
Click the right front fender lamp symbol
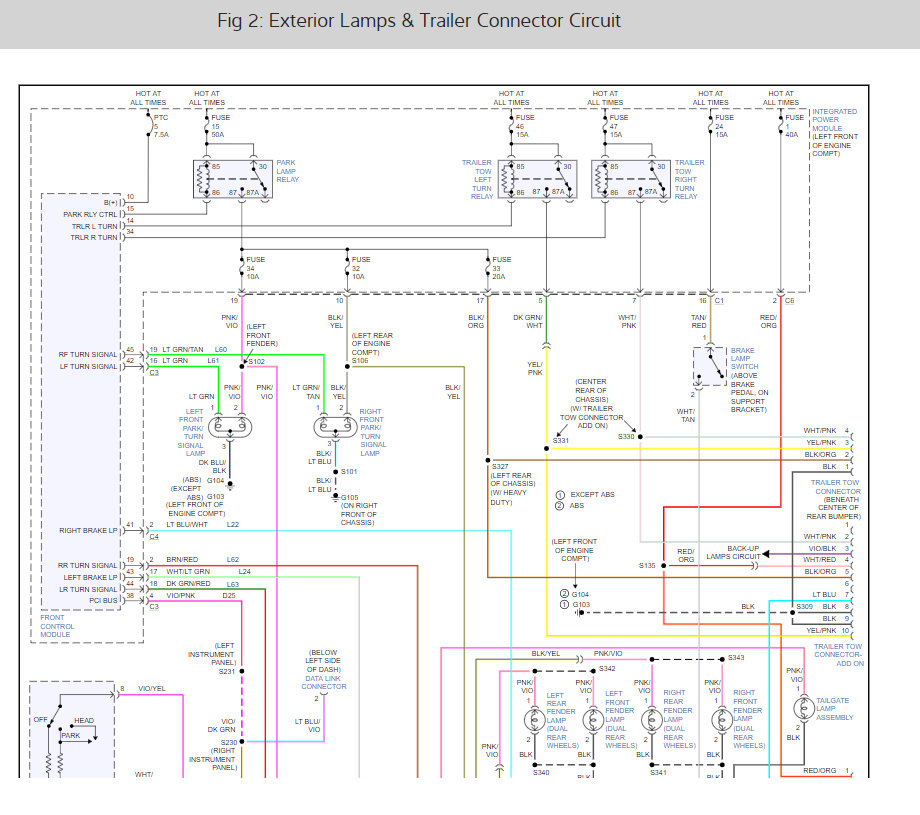652,720
